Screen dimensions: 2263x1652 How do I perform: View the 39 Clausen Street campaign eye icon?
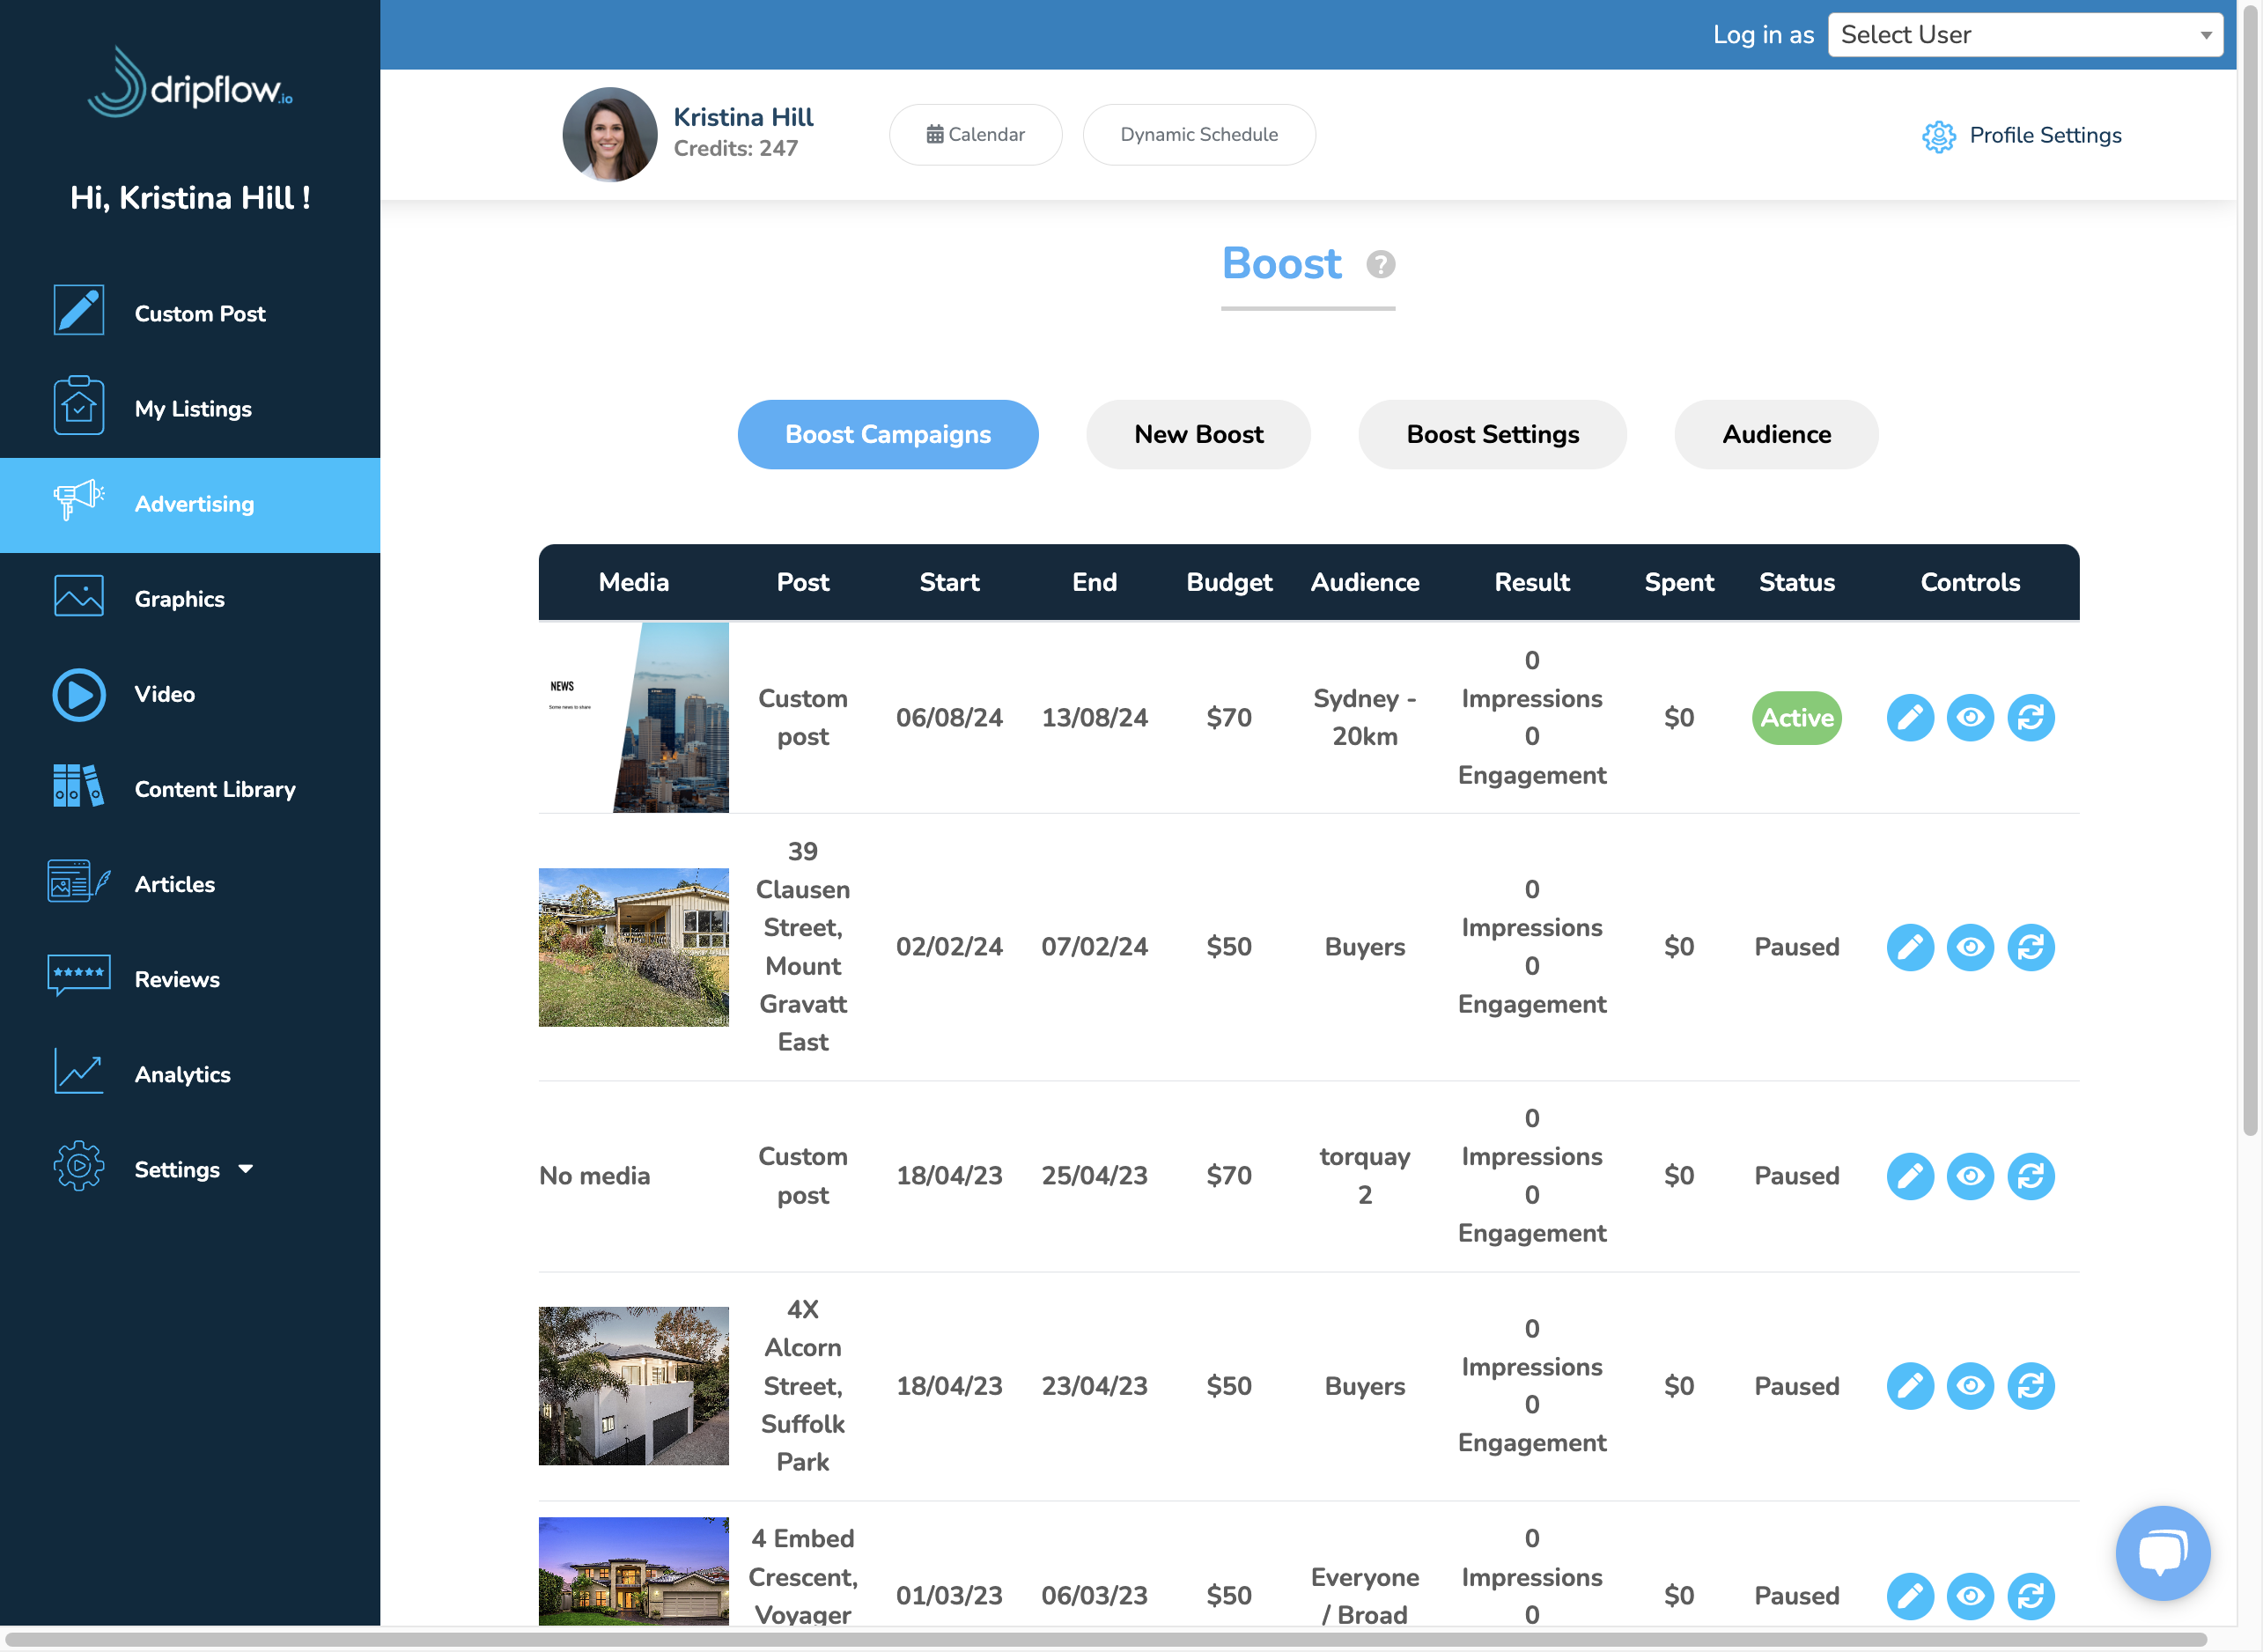click(x=1970, y=947)
